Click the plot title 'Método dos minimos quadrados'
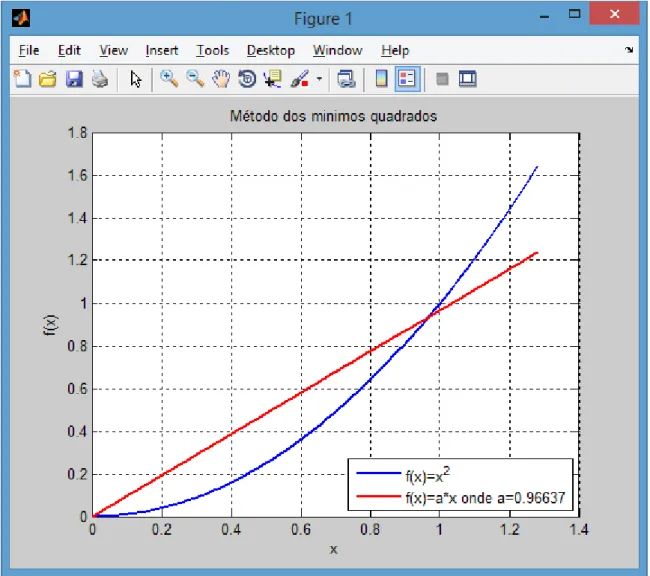This screenshot has width=650, height=576. pos(333,116)
